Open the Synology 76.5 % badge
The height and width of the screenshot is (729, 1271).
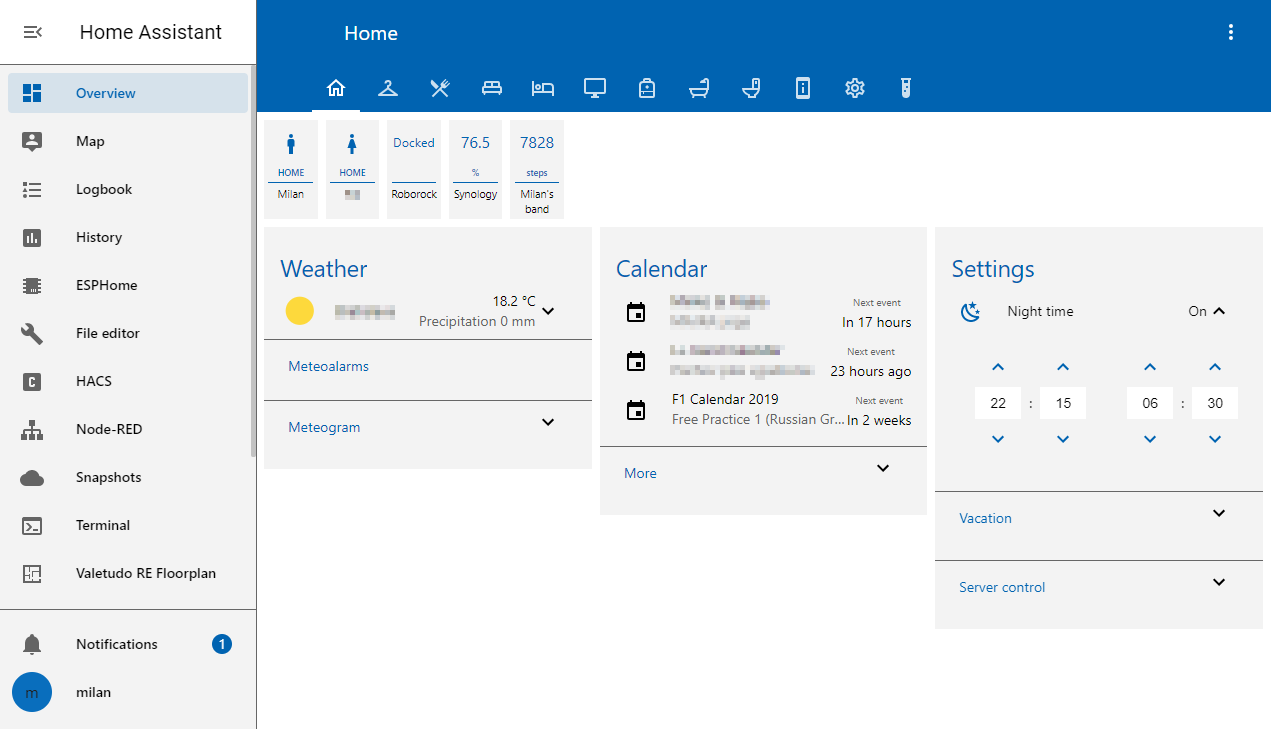(475, 169)
